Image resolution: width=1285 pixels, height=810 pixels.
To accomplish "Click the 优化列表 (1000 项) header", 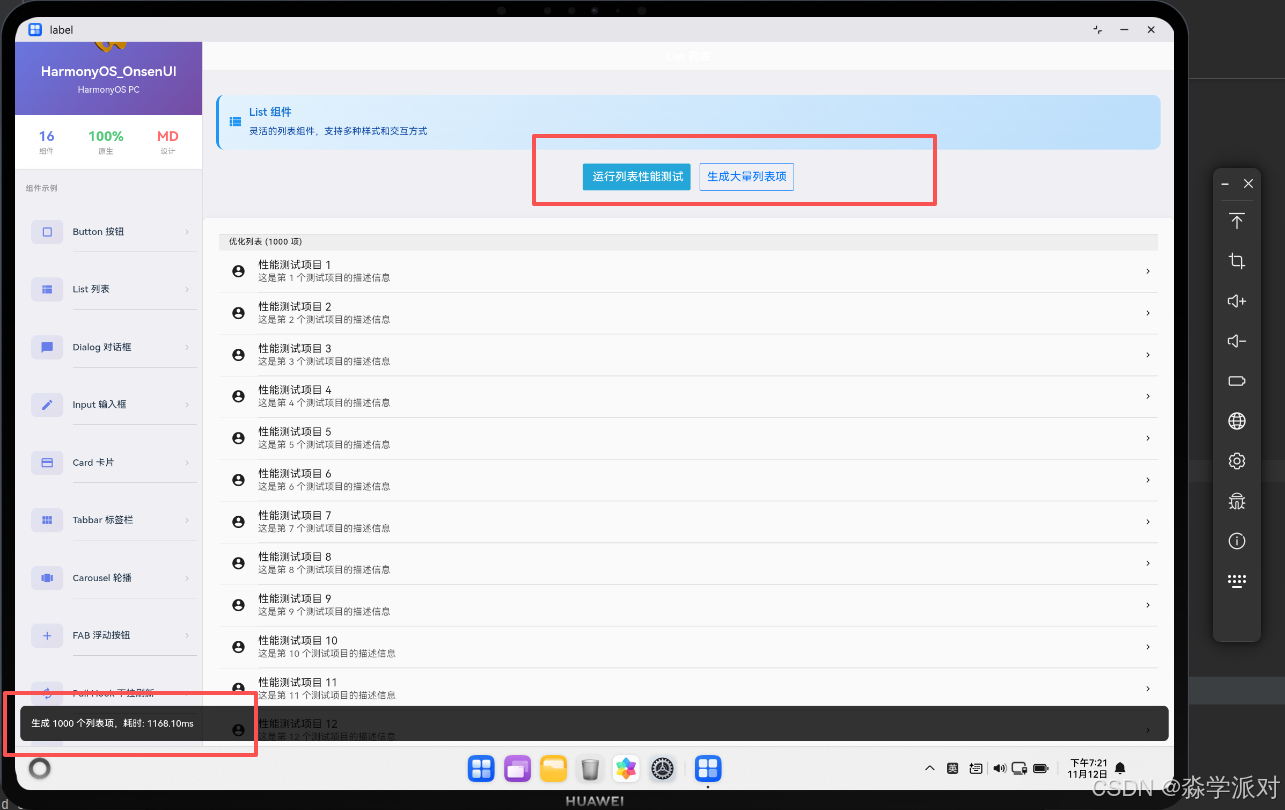I will click(x=688, y=242).
